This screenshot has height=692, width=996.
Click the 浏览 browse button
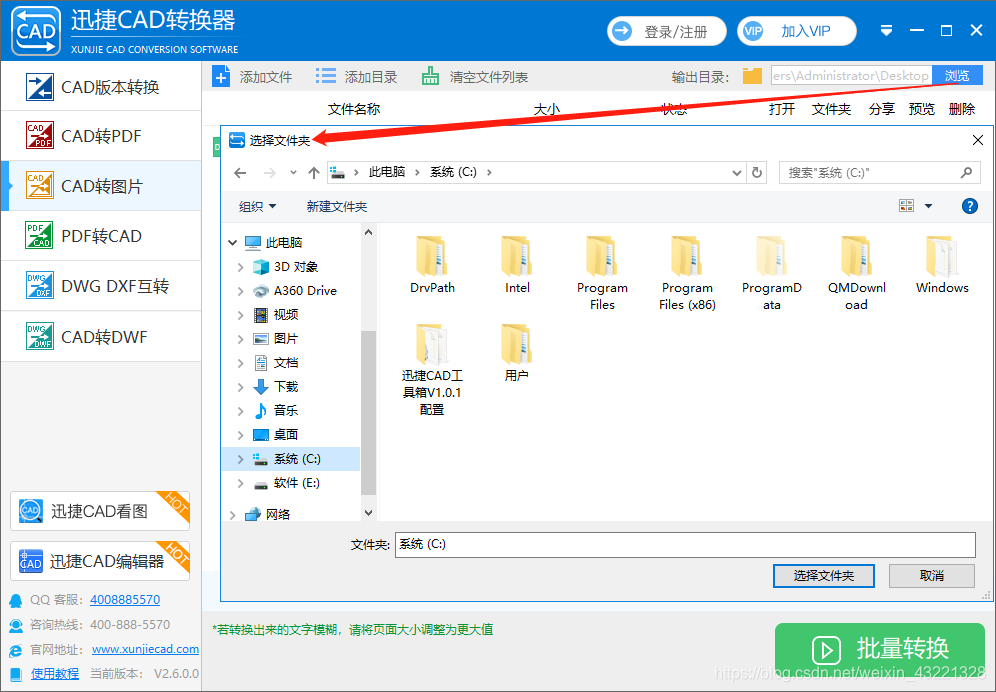tap(957, 76)
